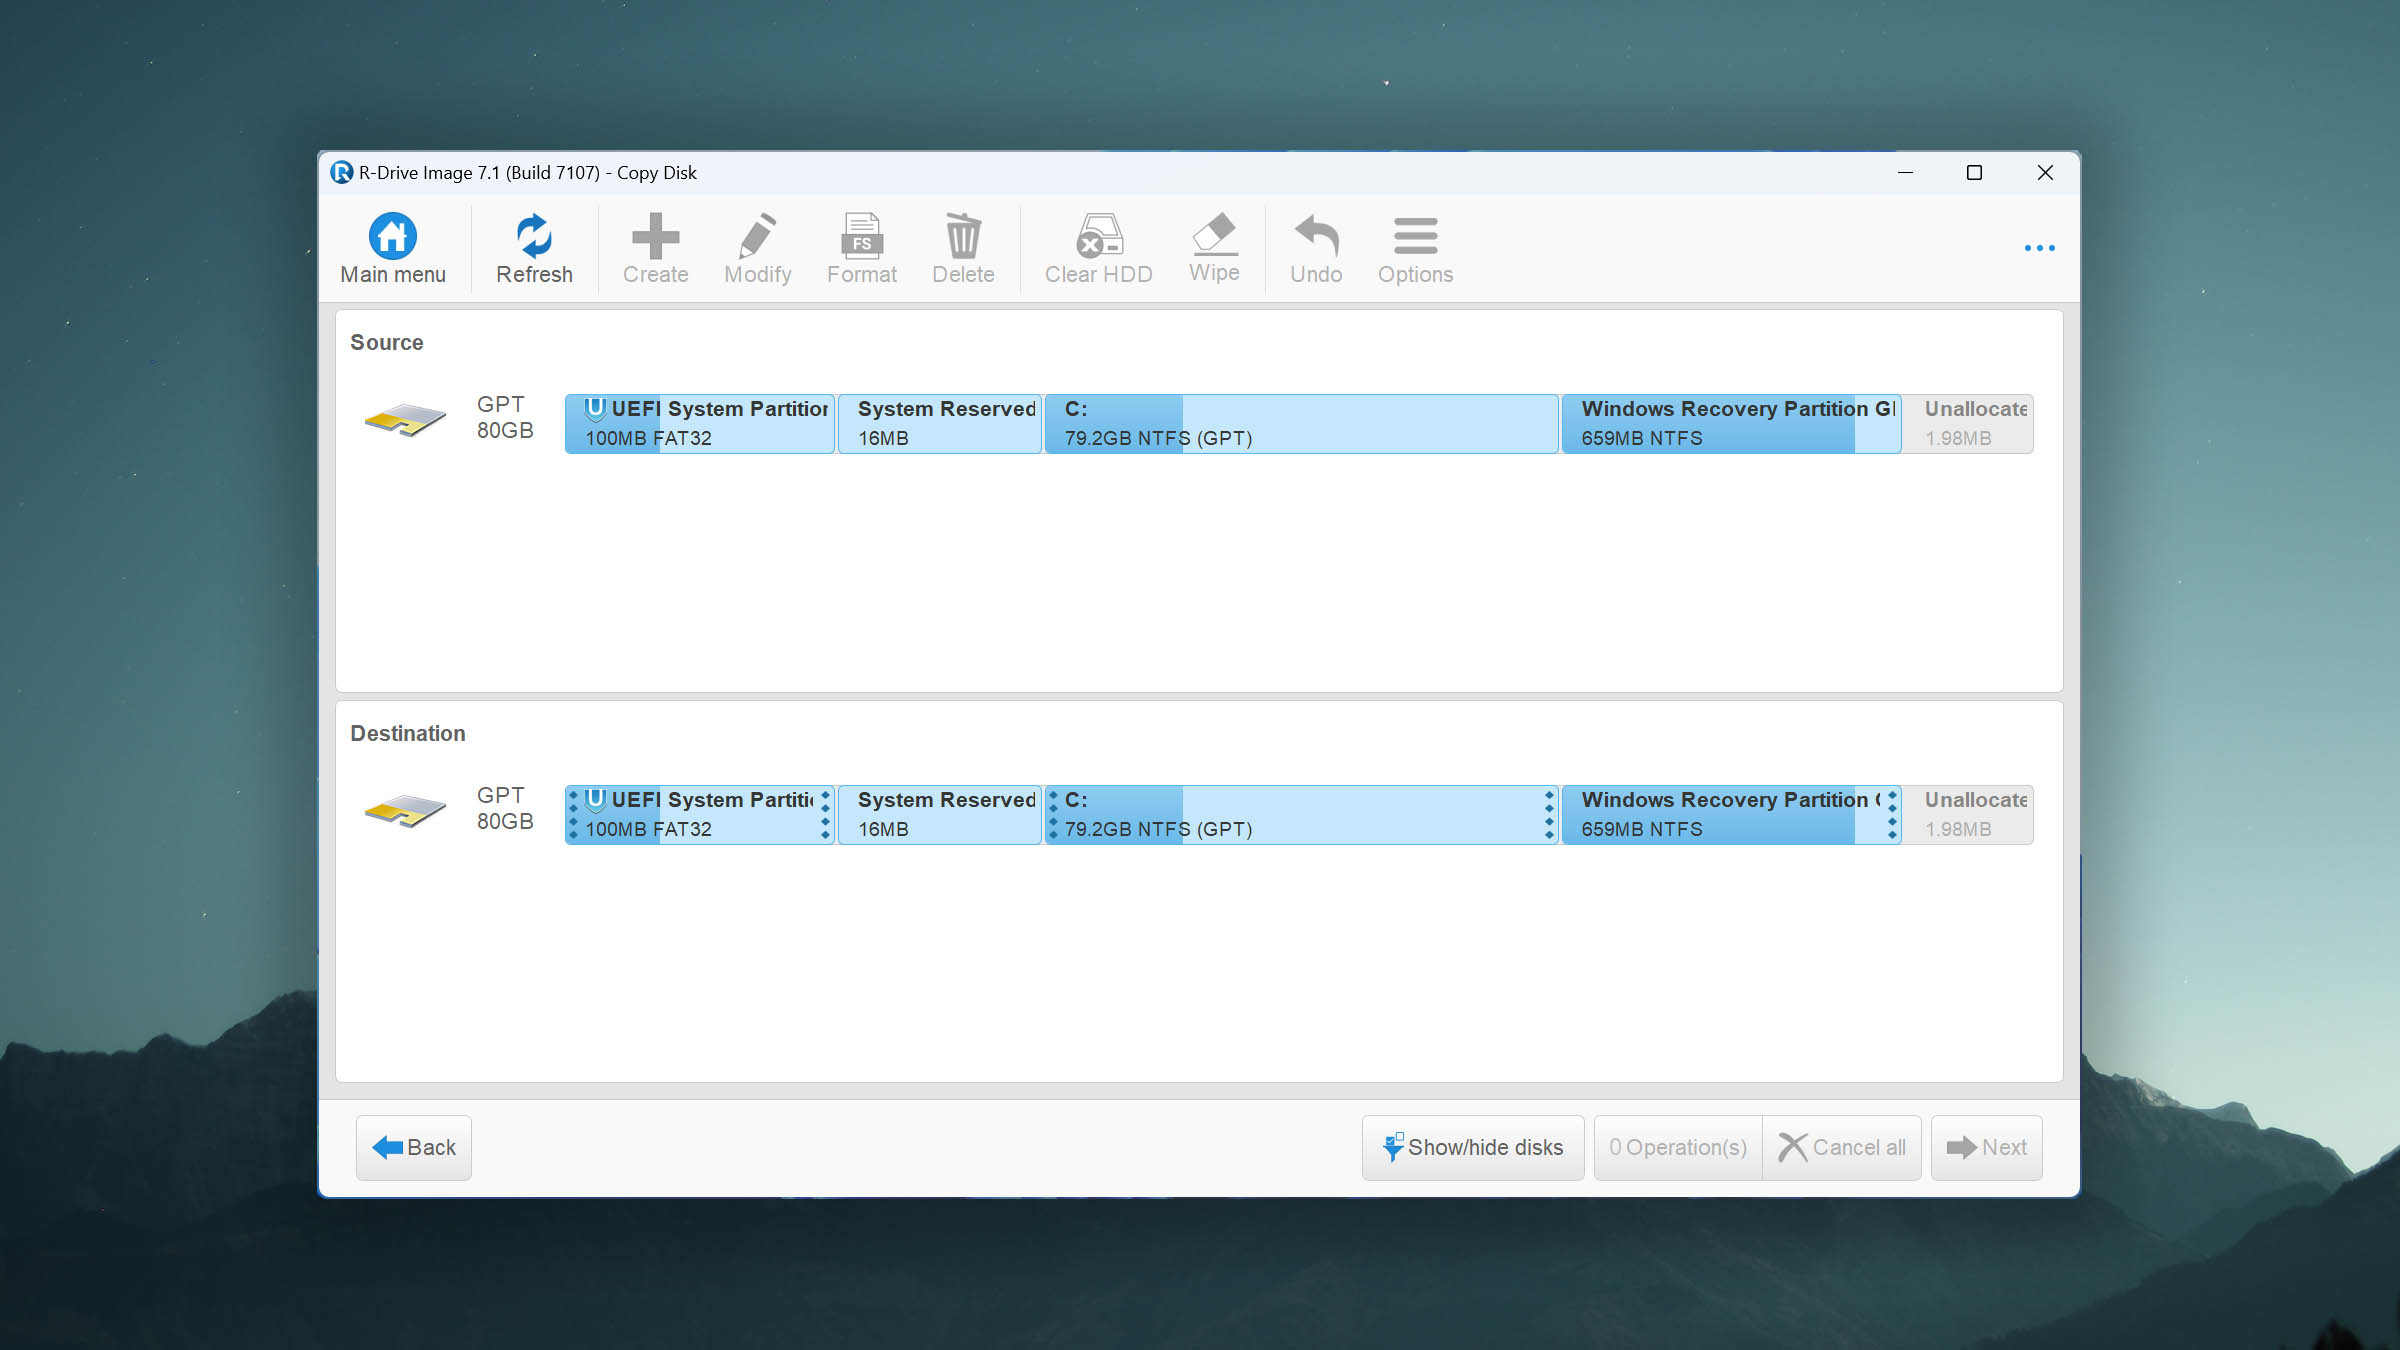Click Source GPT 80GB disk label
Screen dimensions: 2400x1350
(x=505, y=417)
